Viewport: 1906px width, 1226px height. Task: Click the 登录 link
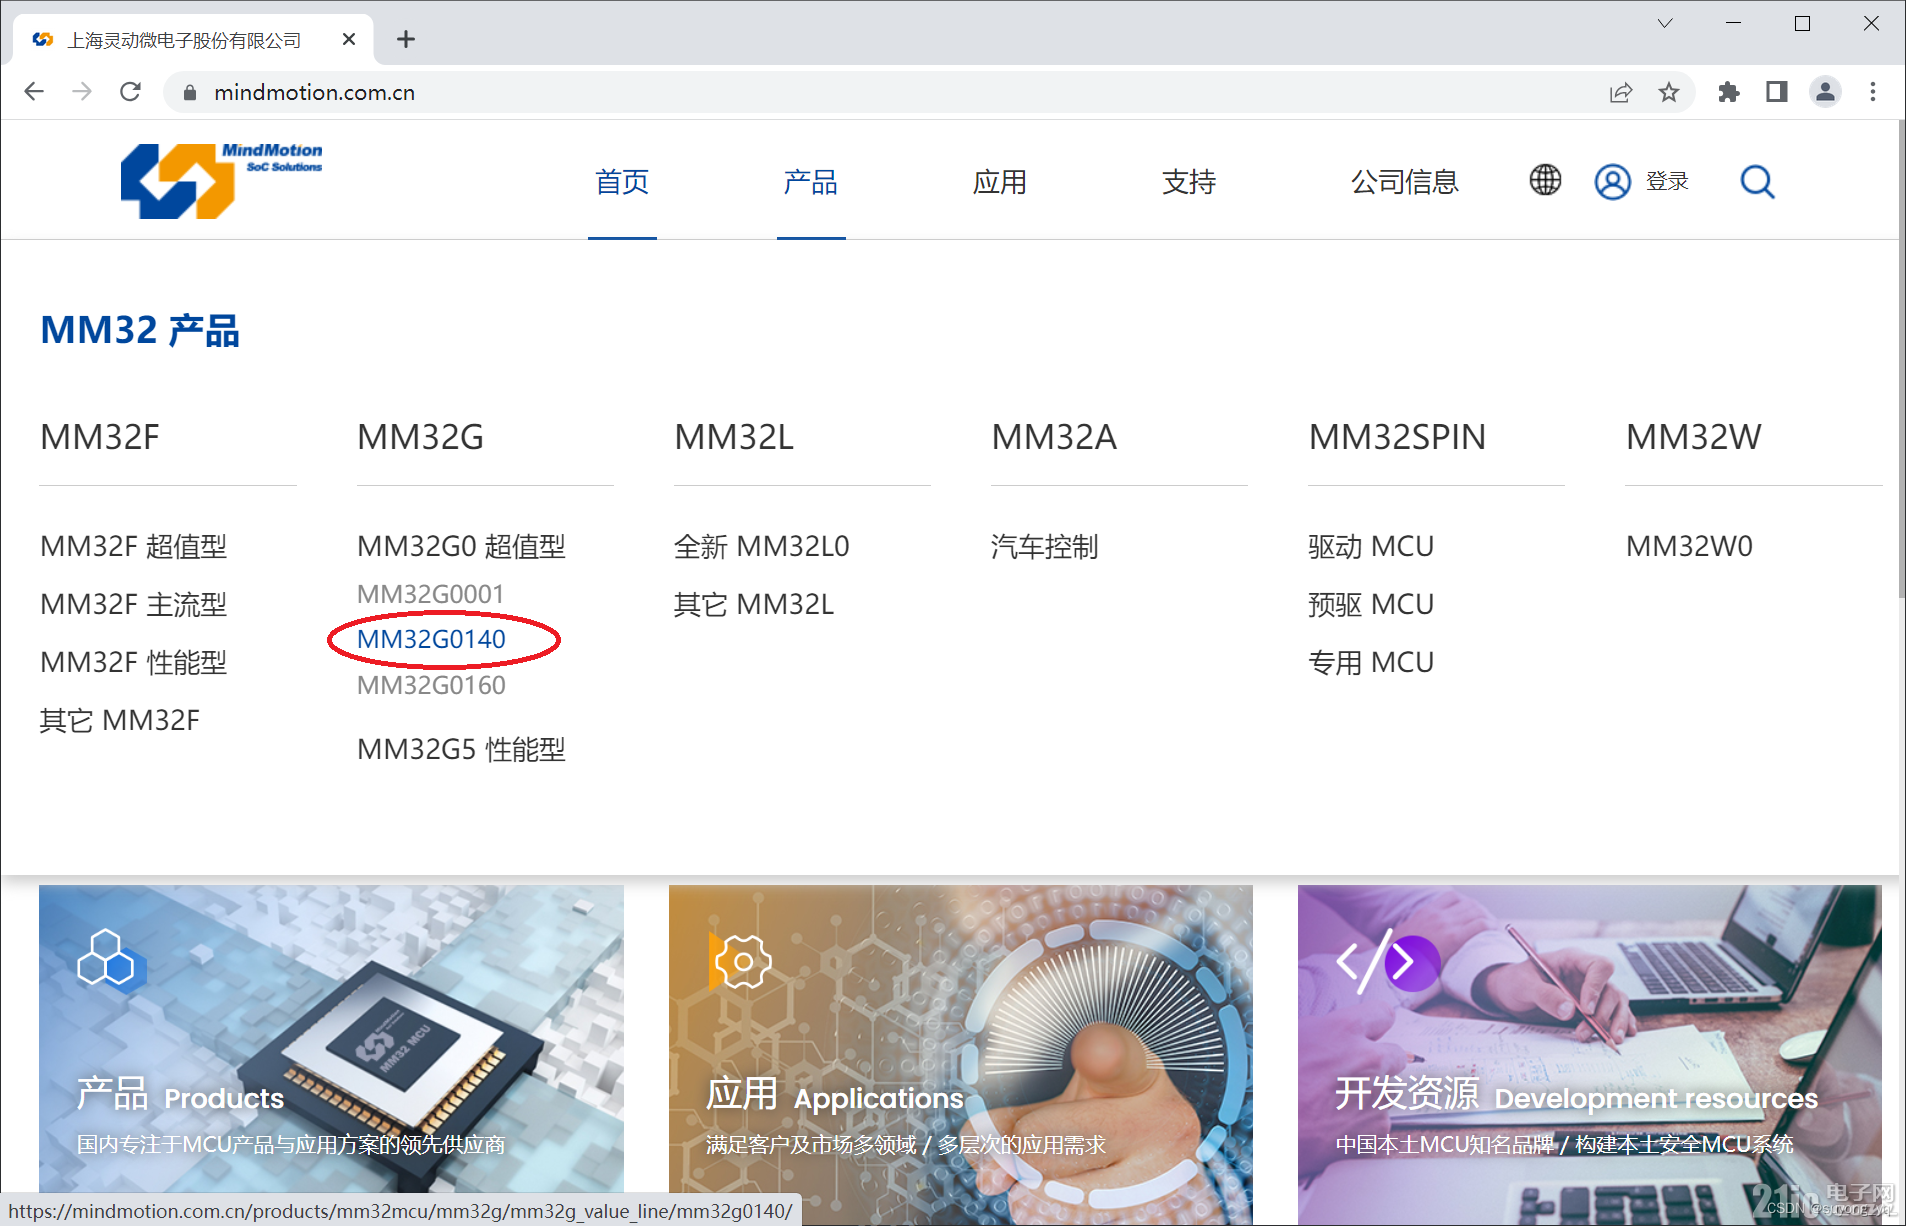[x=1667, y=181]
